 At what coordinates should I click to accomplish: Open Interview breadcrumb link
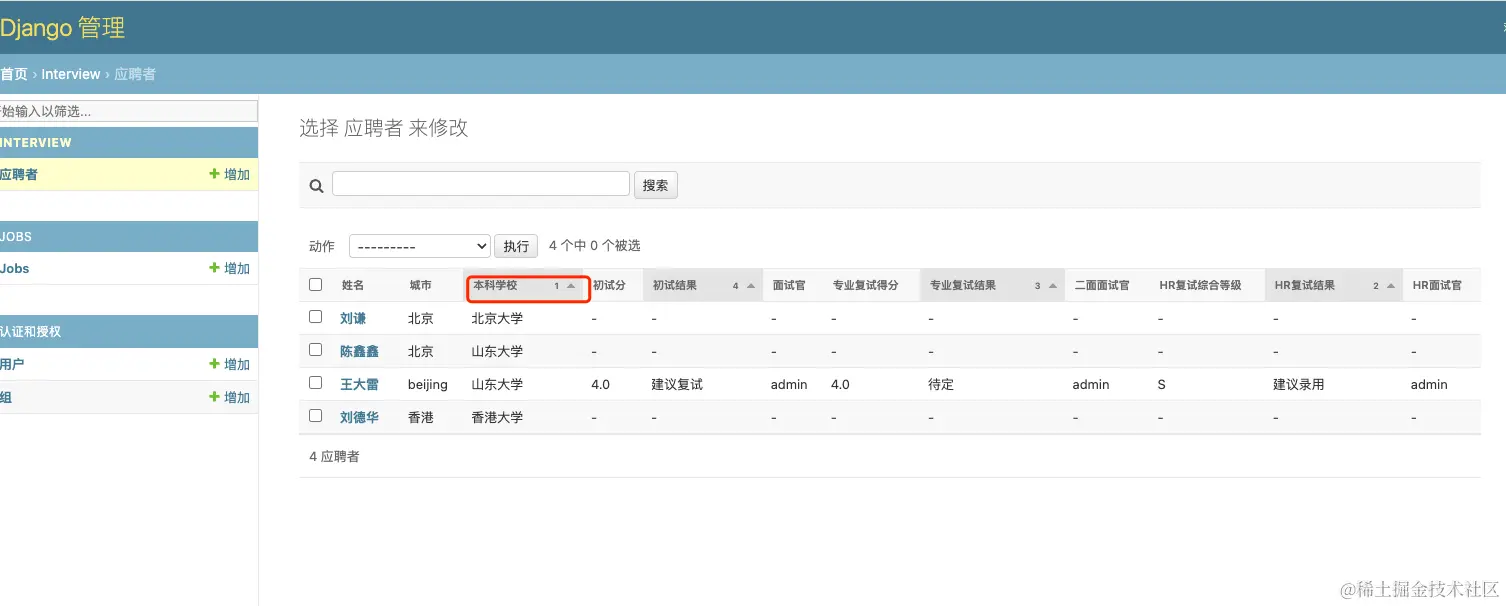pyautogui.click(x=71, y=74)
